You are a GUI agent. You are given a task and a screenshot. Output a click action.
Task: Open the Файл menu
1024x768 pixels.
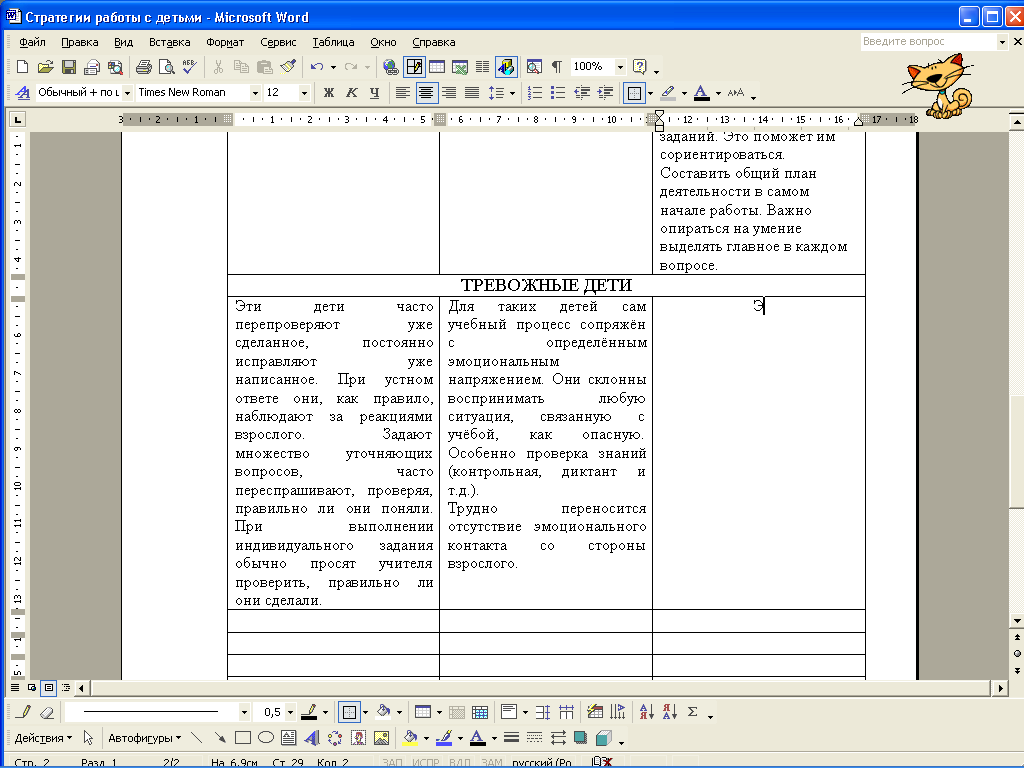(x=32, y=42)
